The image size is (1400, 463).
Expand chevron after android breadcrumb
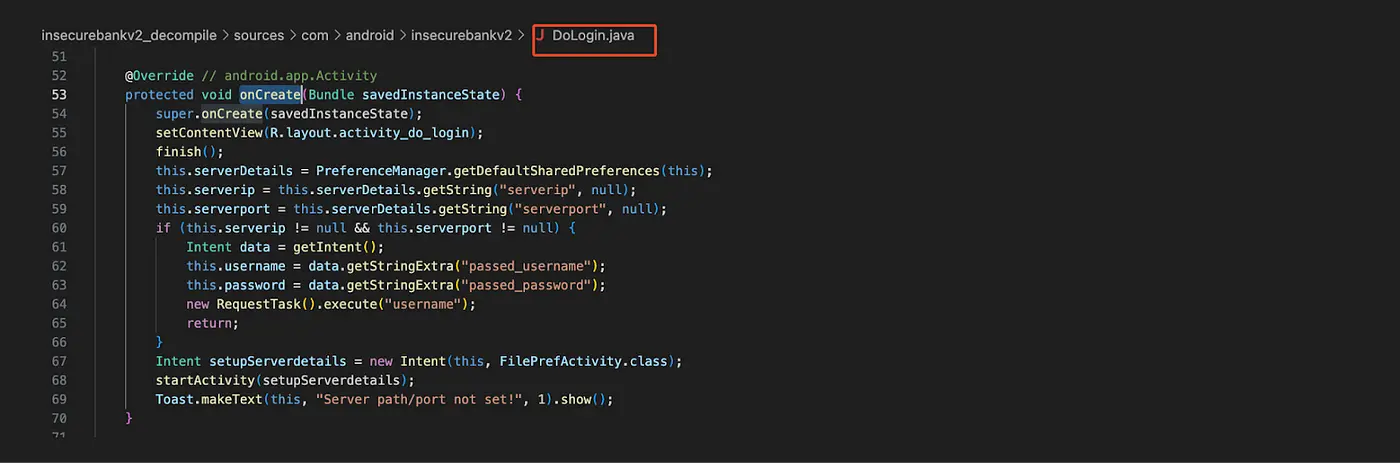403,35
